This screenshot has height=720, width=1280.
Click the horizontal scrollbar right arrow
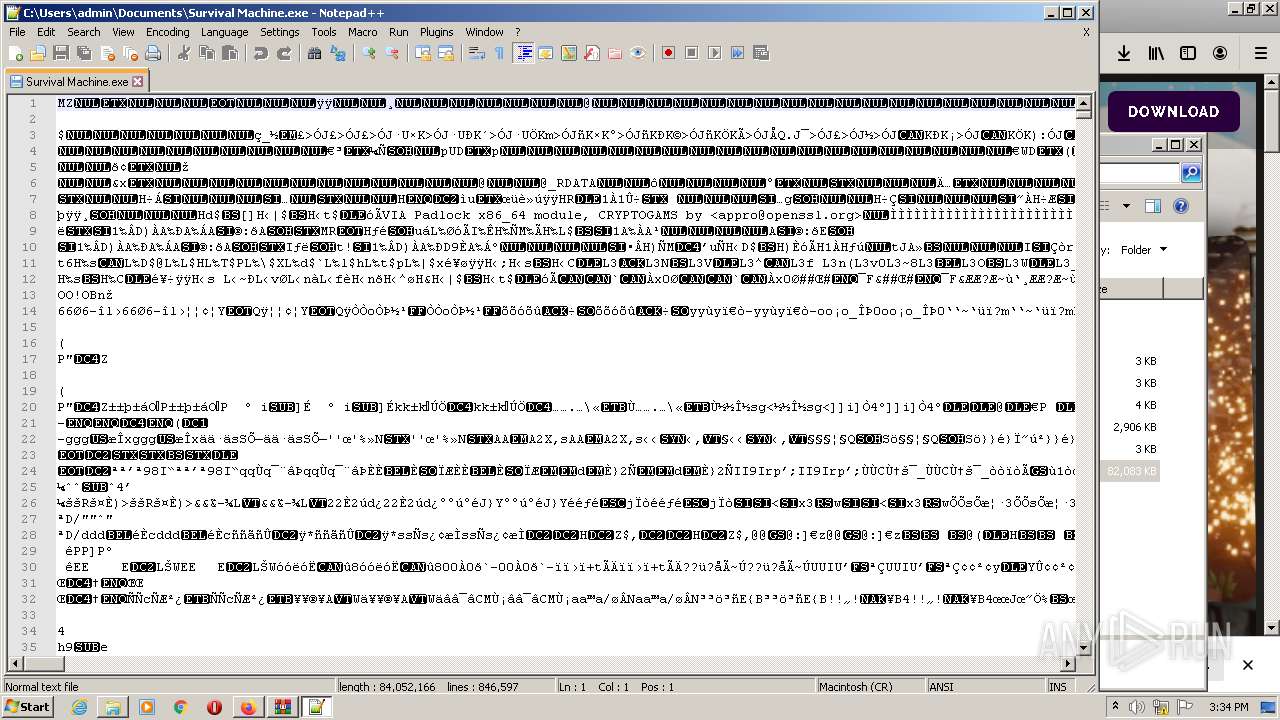click(1068, 664)
